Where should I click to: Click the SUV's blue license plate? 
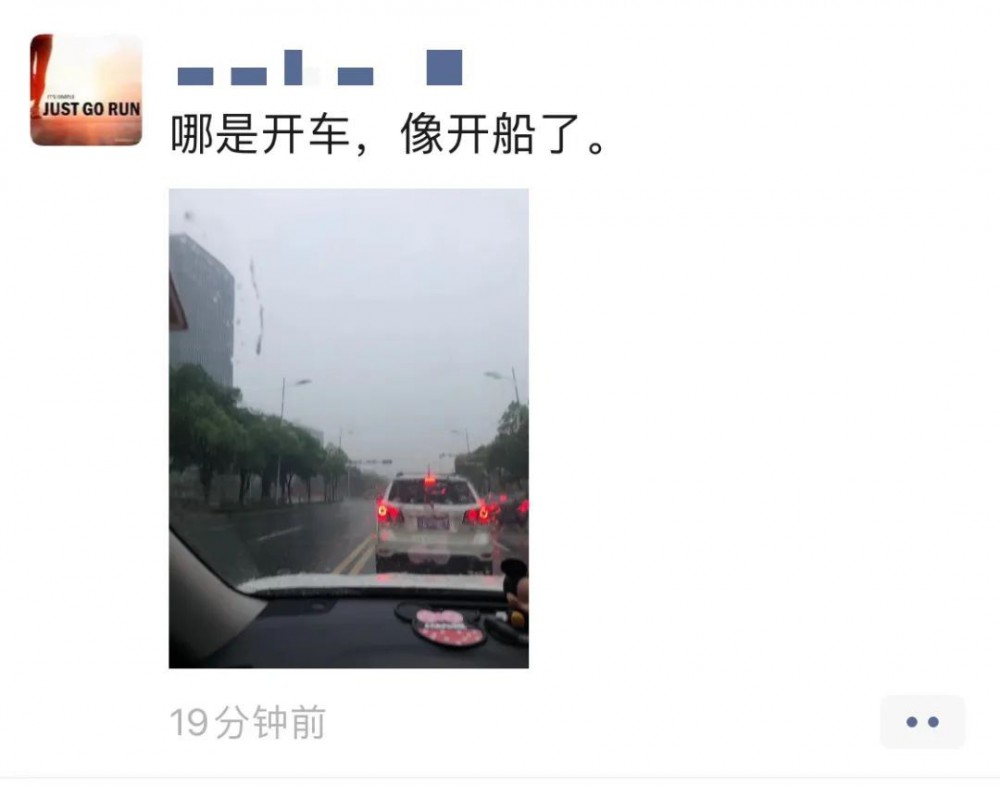pos(434,524)
